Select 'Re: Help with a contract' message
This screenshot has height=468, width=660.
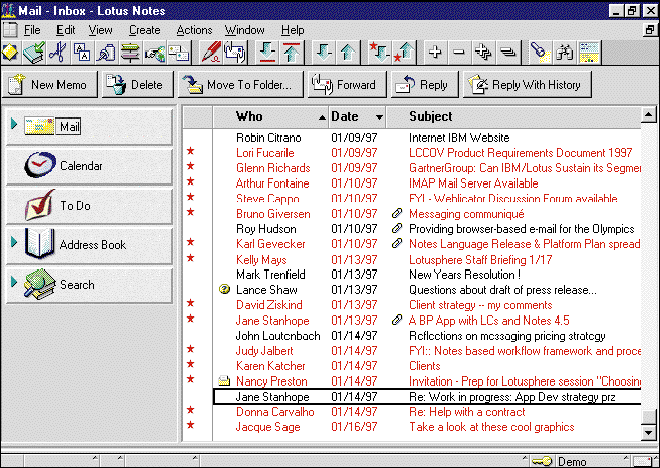427,412
